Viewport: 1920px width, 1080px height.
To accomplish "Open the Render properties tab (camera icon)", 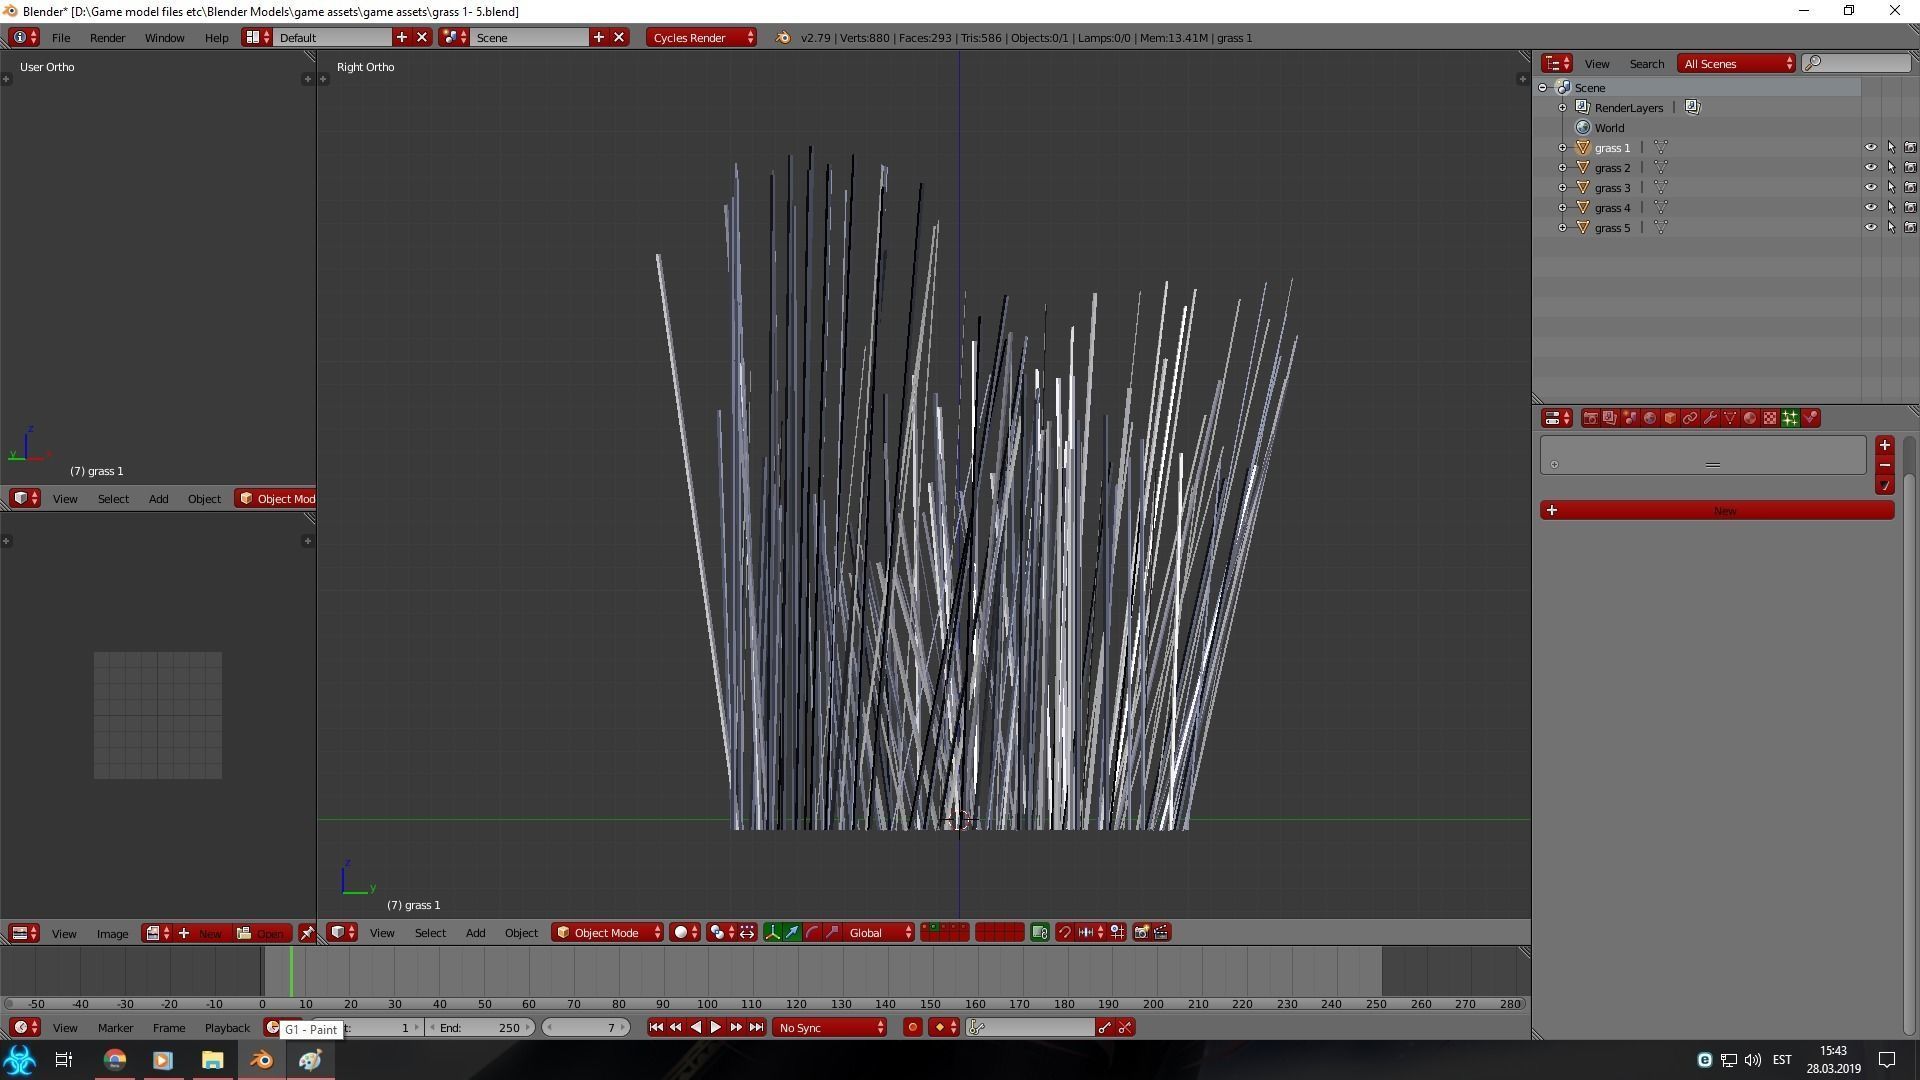I will pos(1590,418).
